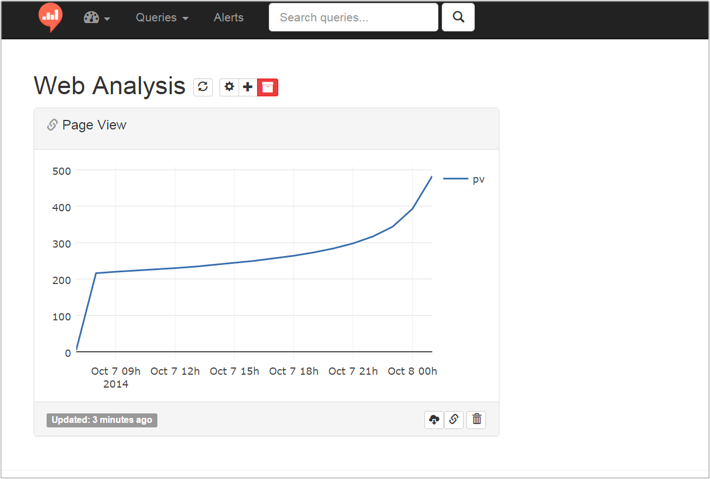Expand the Queries dropdown menu

coord(162,18)
